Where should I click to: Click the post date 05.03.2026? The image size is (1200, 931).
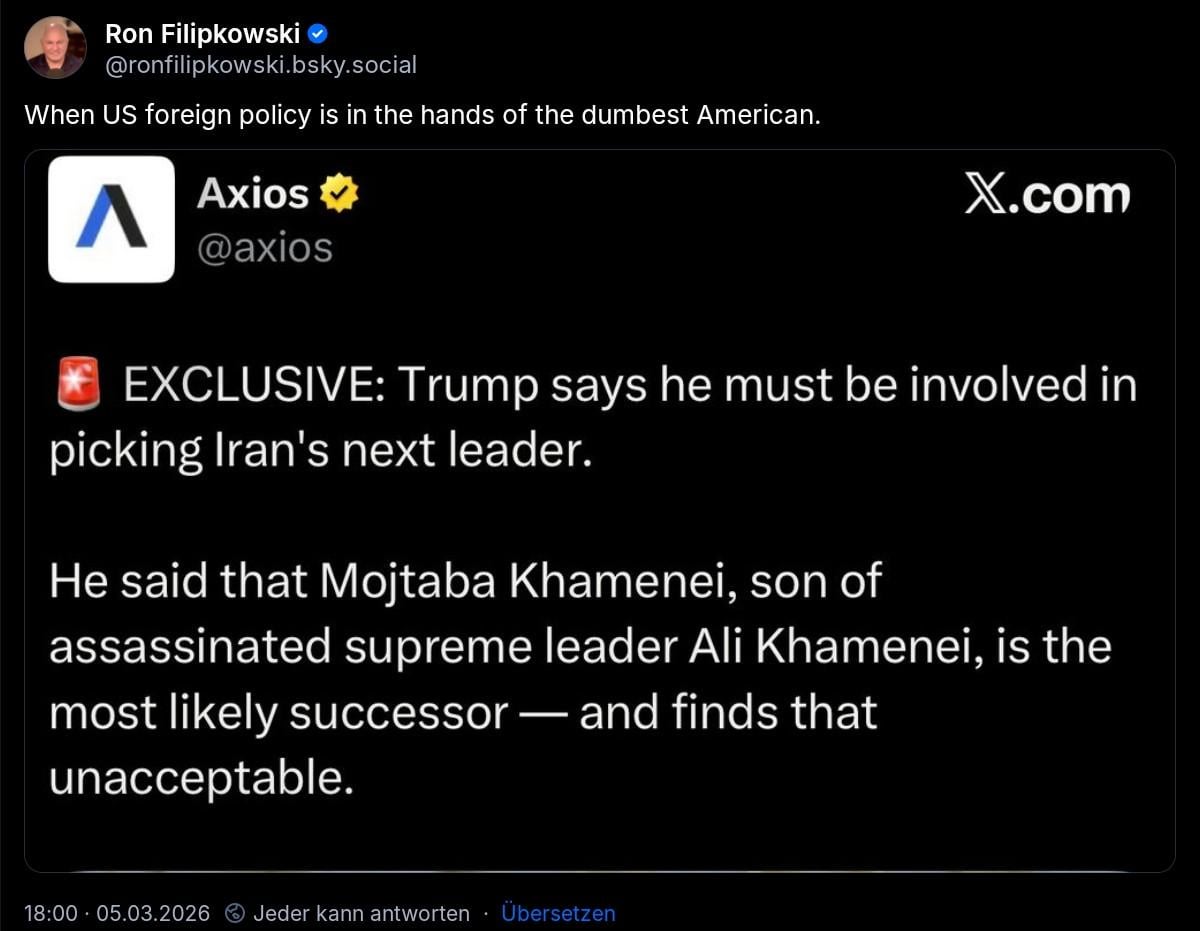point(155,913)
